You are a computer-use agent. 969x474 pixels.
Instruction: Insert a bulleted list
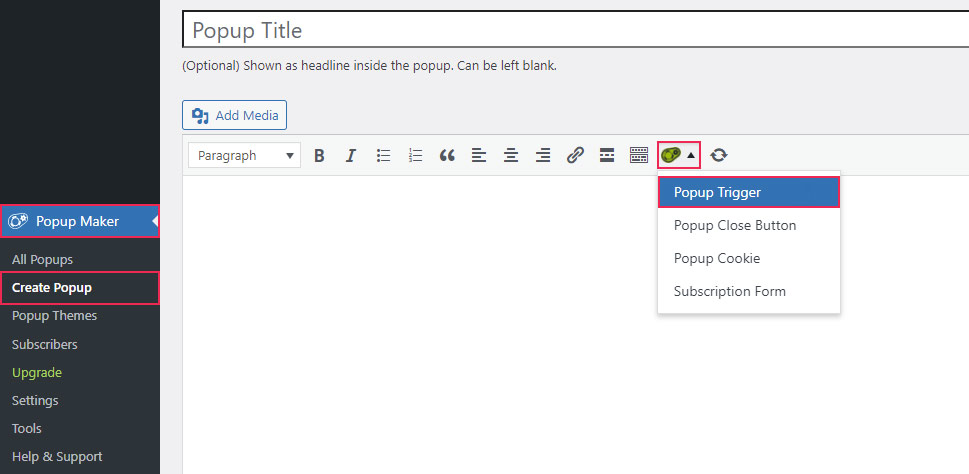[x=383, y=156]
